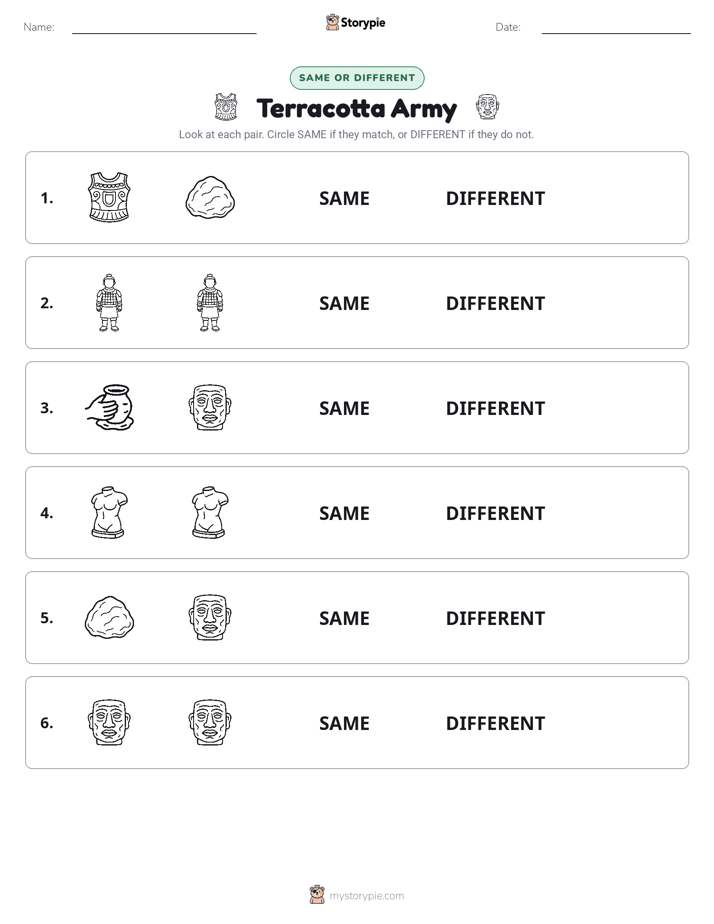
Task: Choose DIFFERENT for question 1
Action: tap(495, 199)
